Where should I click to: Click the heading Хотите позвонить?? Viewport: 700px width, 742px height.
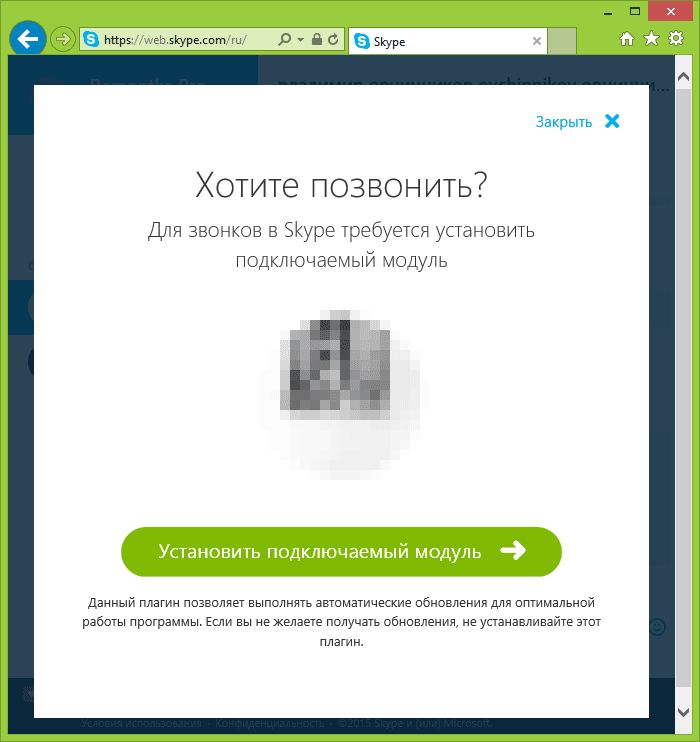coord(341,185)
